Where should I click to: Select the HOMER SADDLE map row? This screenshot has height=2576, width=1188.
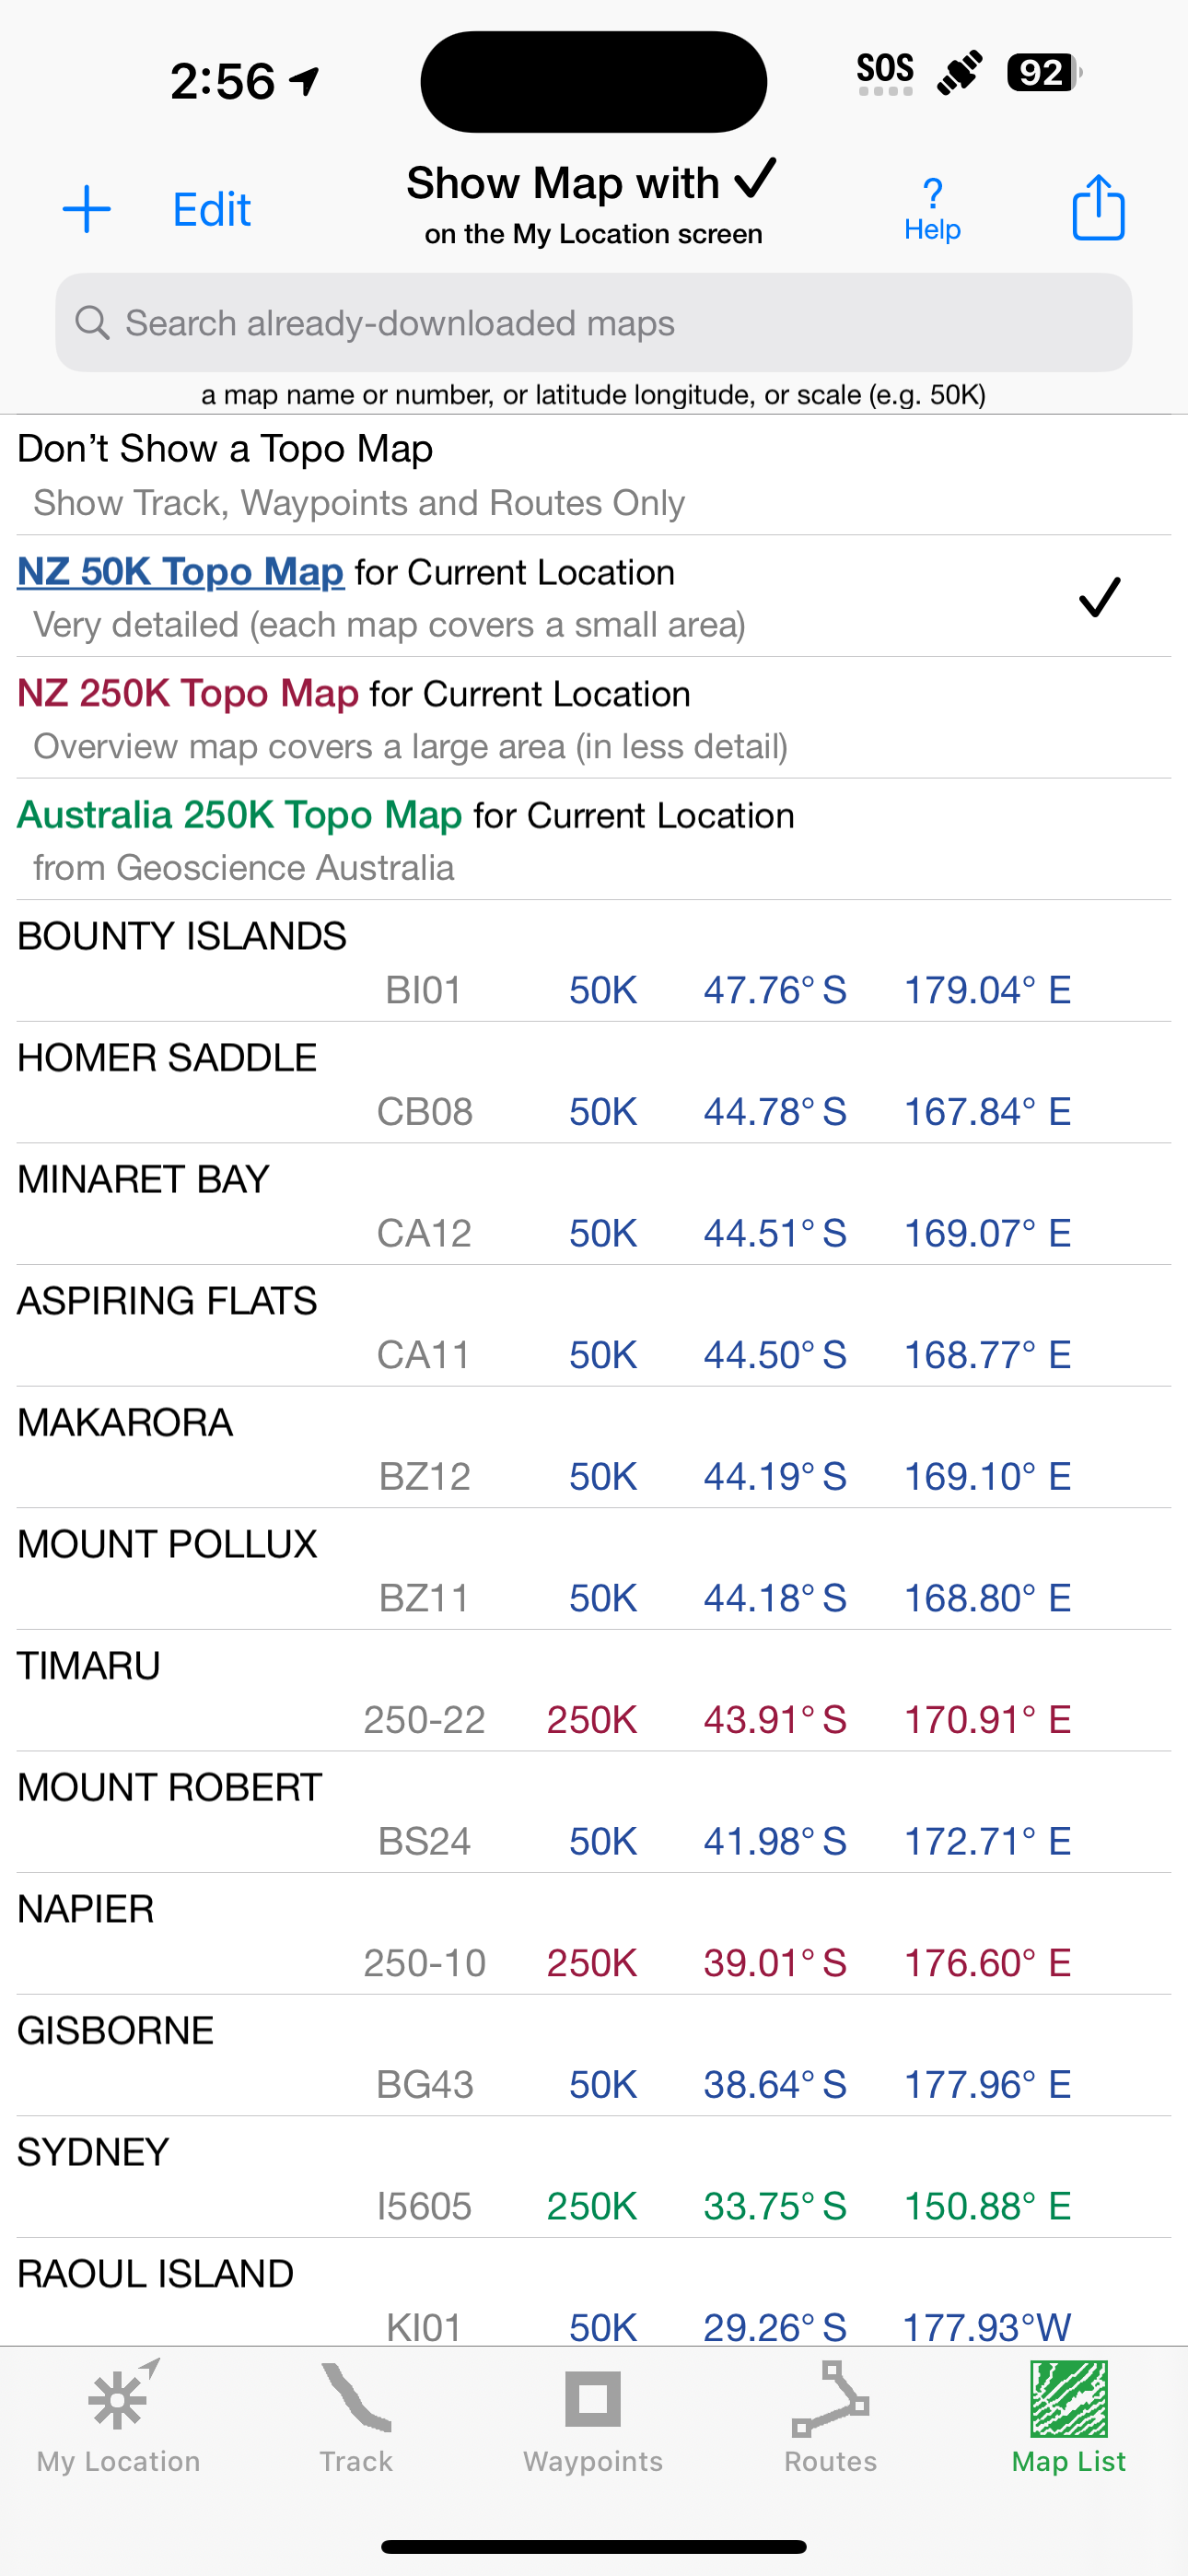tap(594, 1083)
